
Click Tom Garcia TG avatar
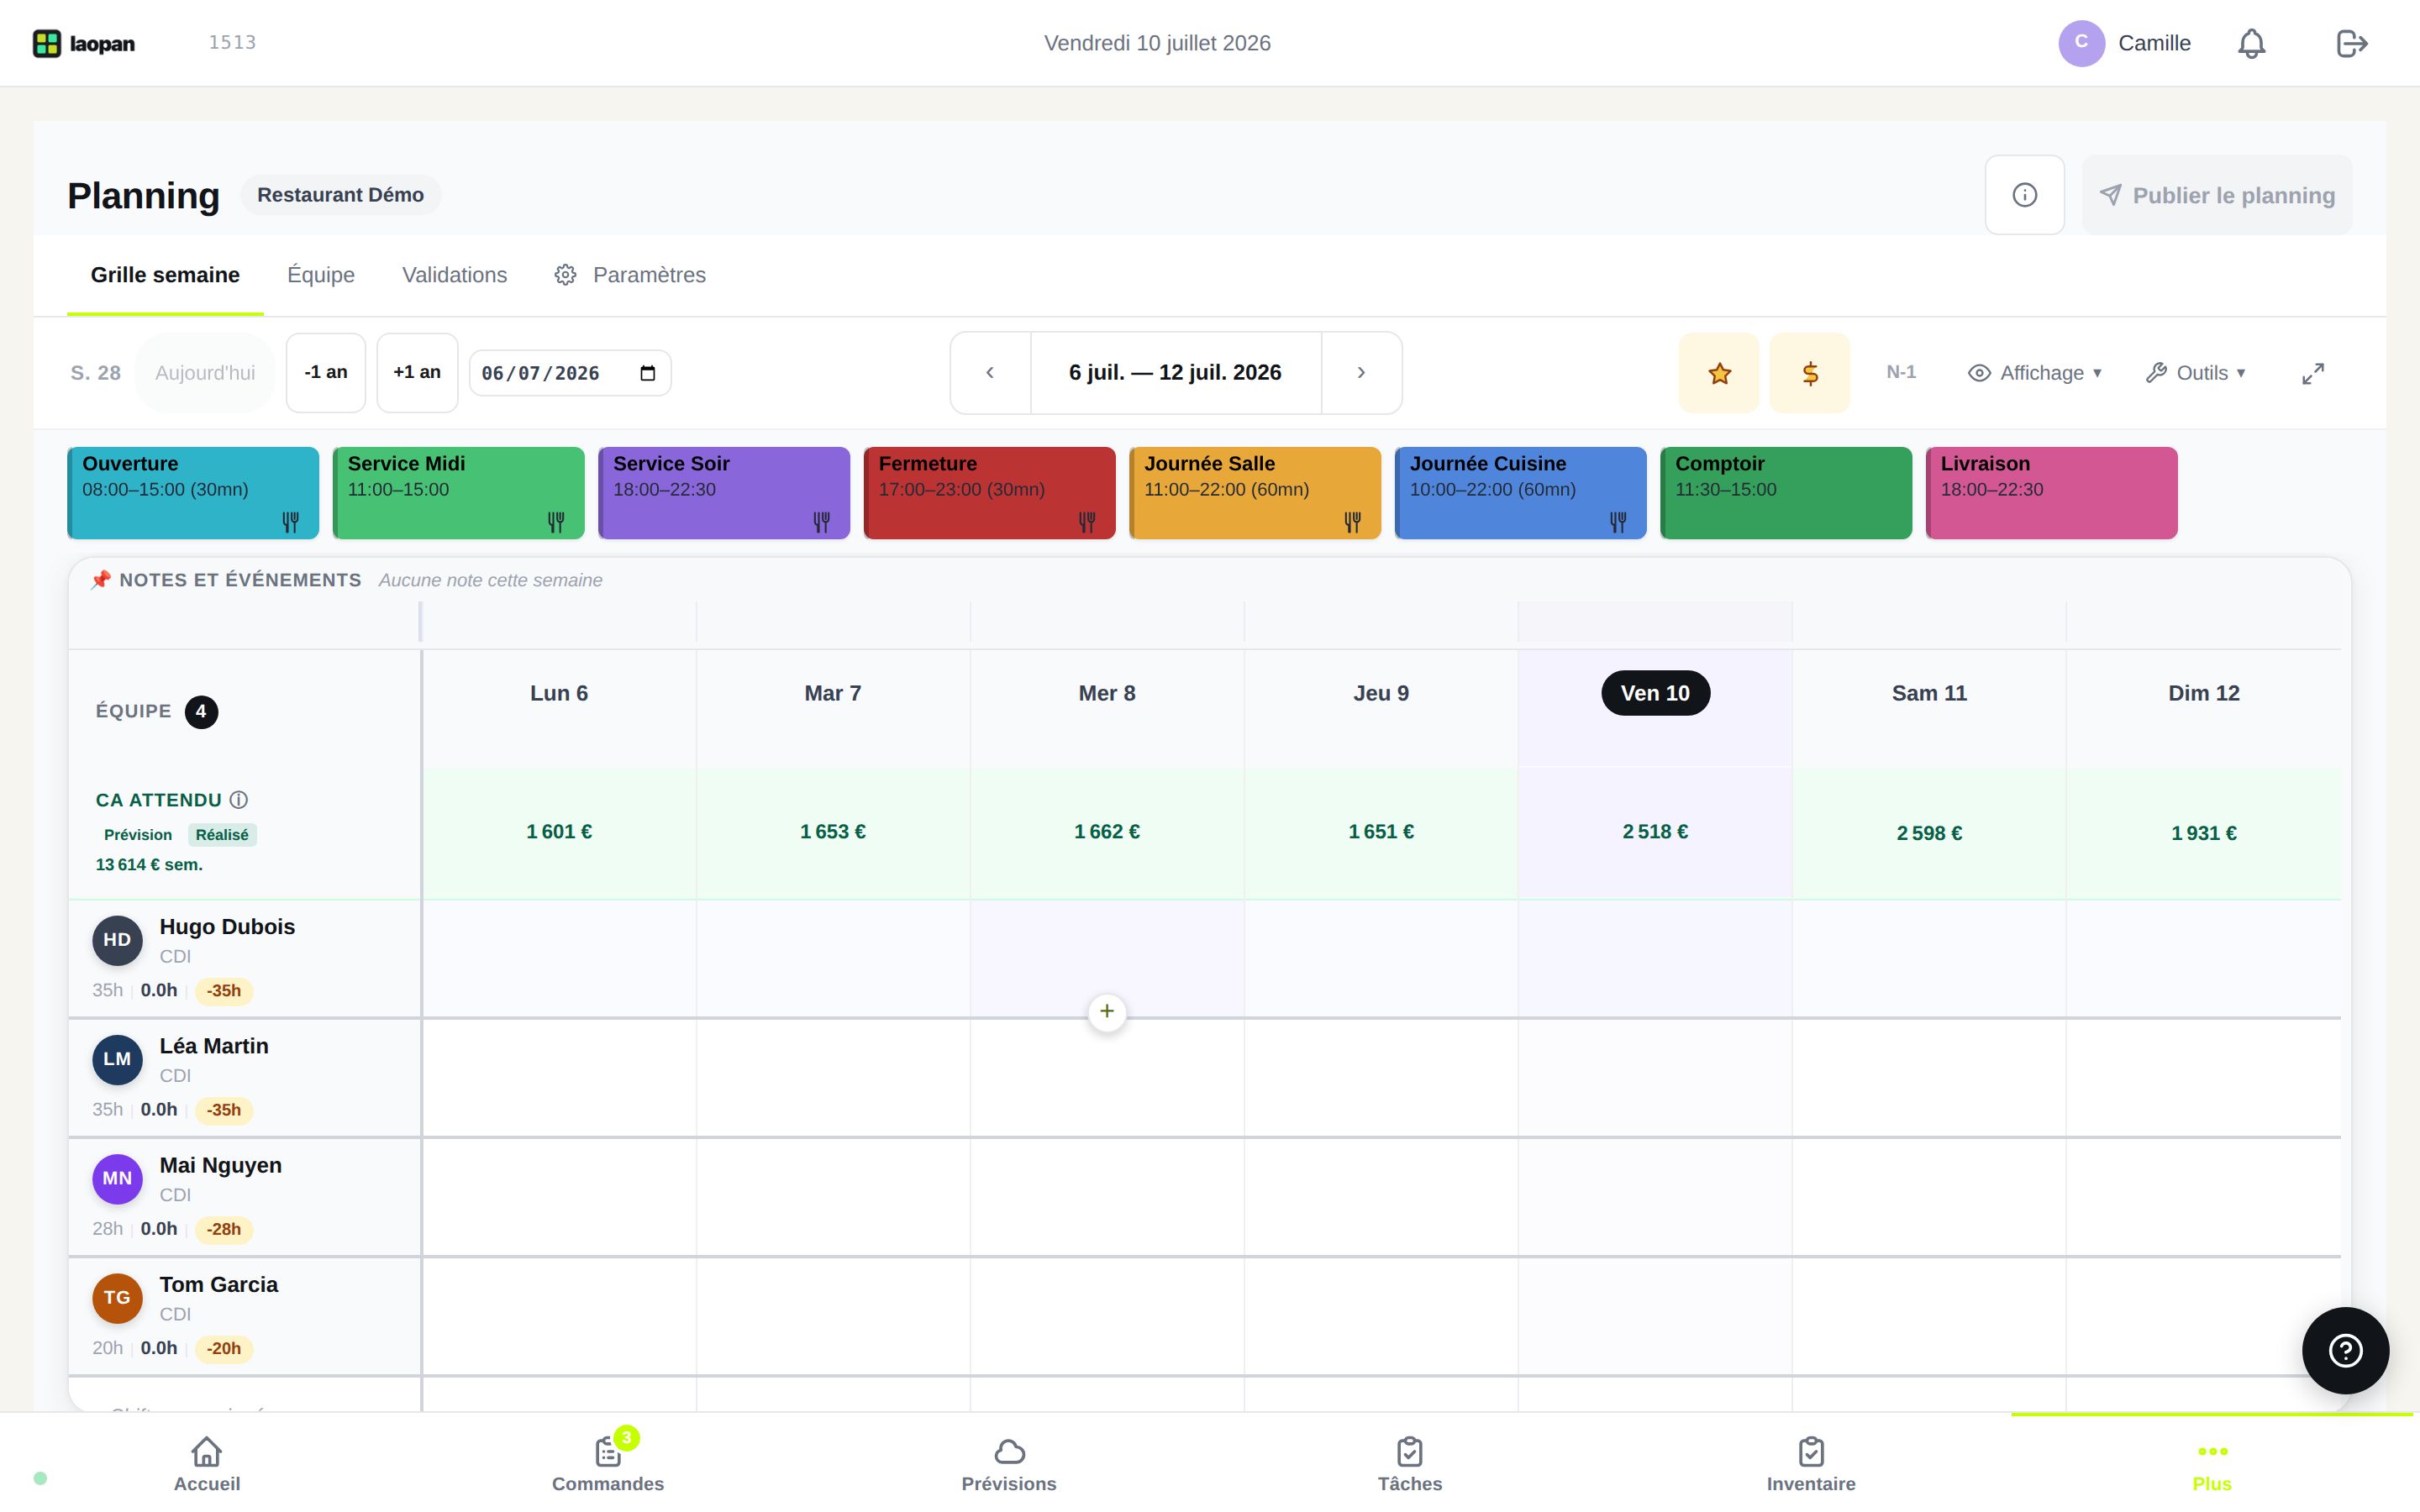tap(117, 1298)
